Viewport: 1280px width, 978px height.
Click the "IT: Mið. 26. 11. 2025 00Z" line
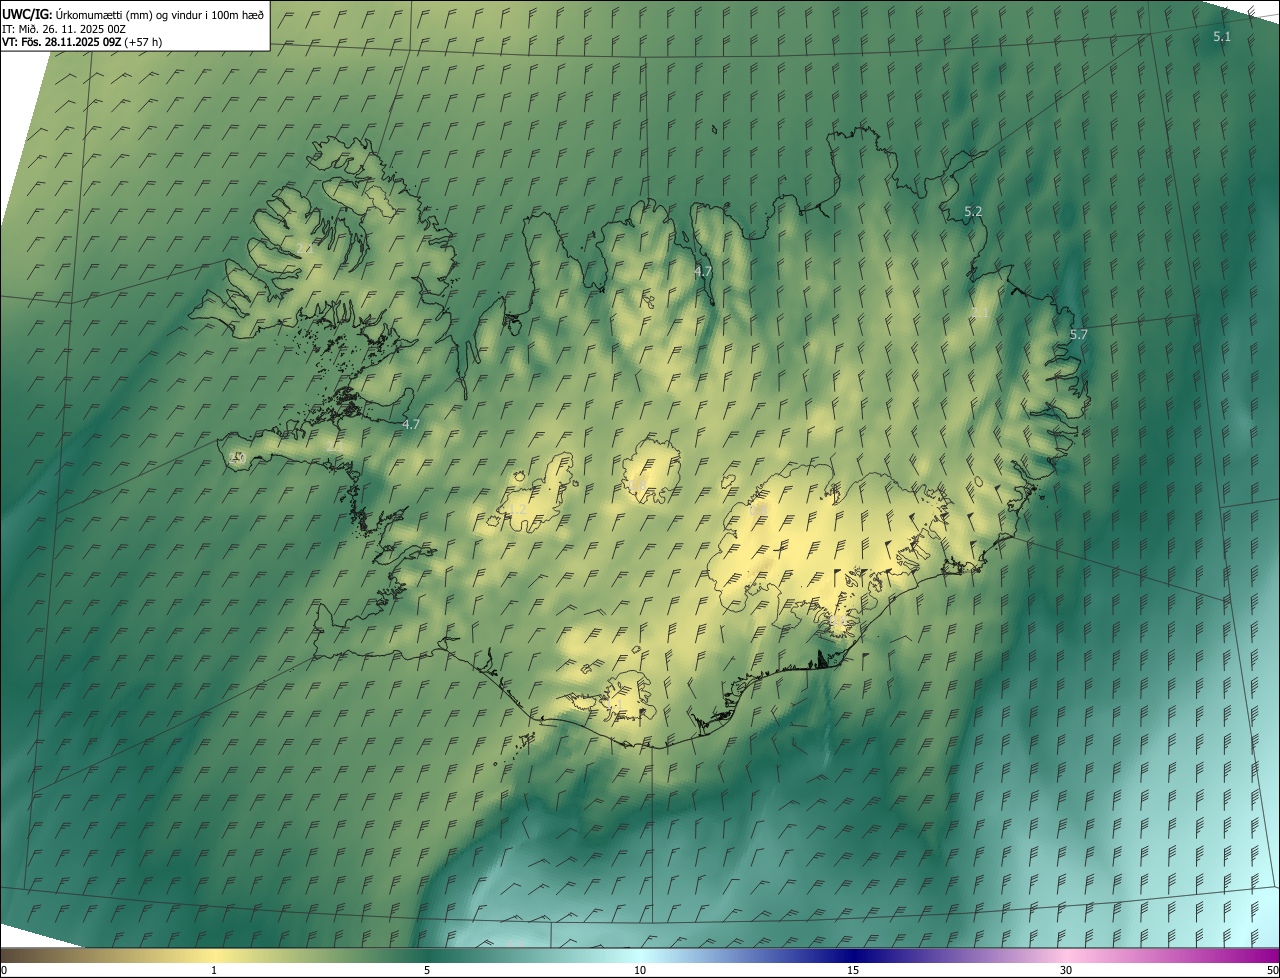click(63, 28)
